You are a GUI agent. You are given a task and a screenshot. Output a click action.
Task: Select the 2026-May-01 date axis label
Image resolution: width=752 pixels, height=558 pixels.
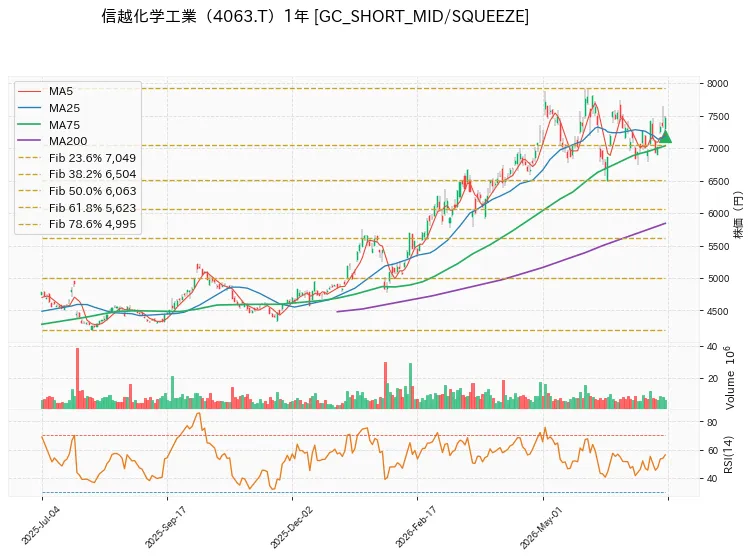coord(540,527)
